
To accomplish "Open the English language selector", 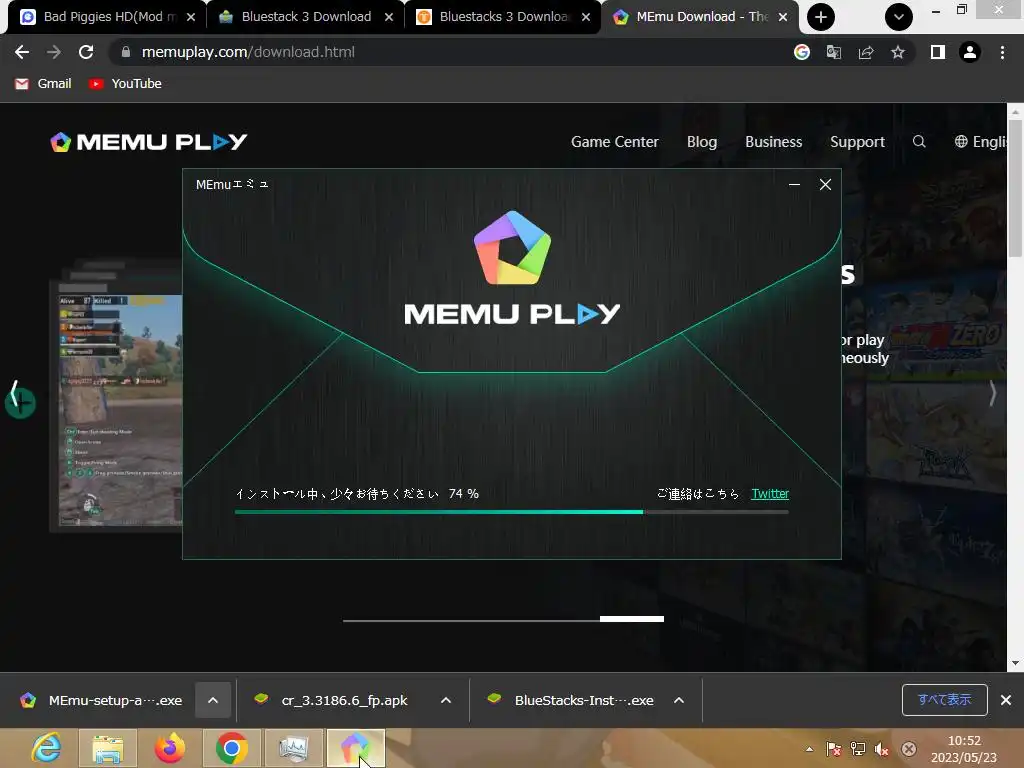I will point(980,142).
